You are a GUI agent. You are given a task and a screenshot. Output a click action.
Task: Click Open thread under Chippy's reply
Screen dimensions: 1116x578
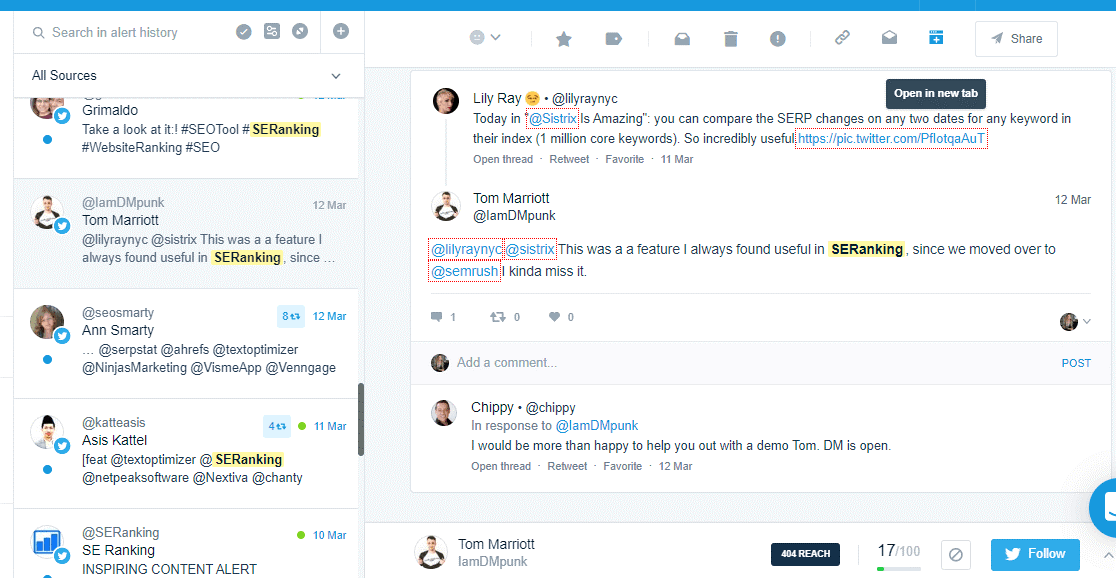tap(501, 466)
